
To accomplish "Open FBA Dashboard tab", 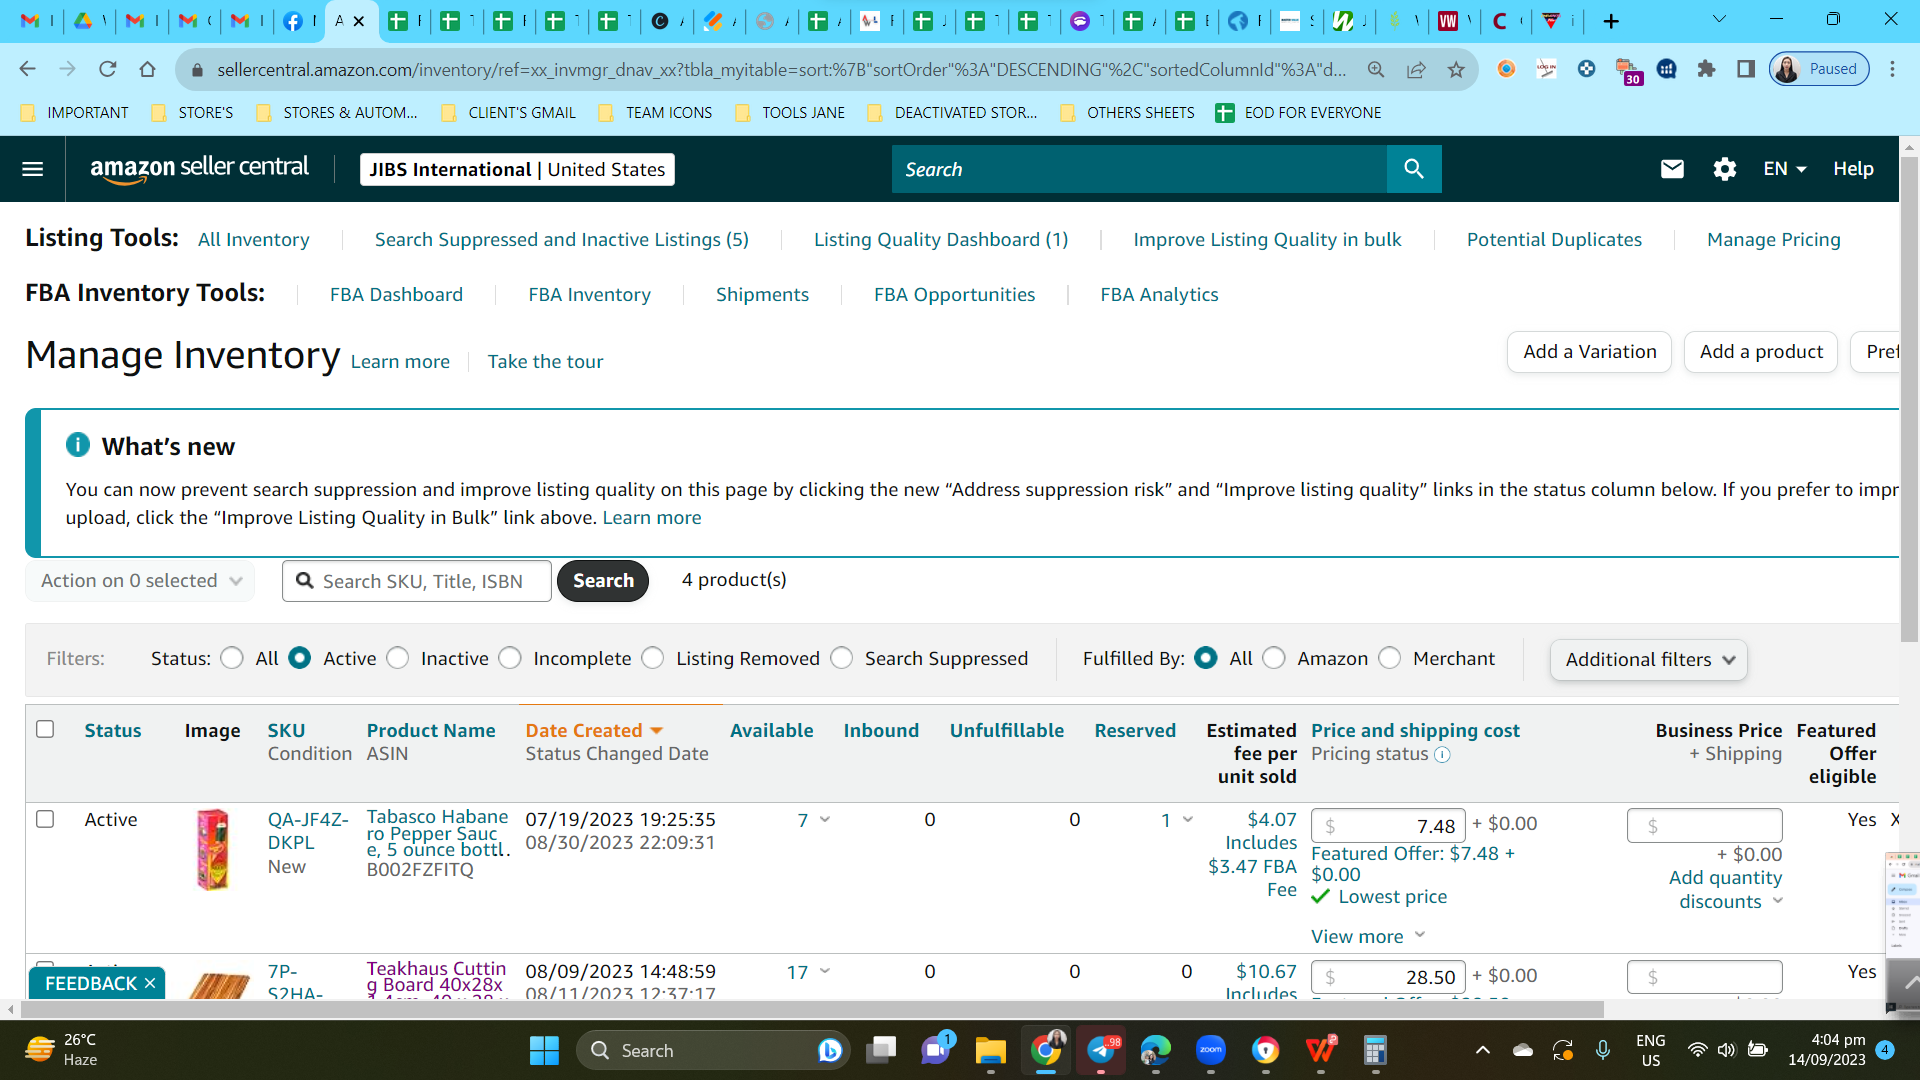I will (396, 295).
